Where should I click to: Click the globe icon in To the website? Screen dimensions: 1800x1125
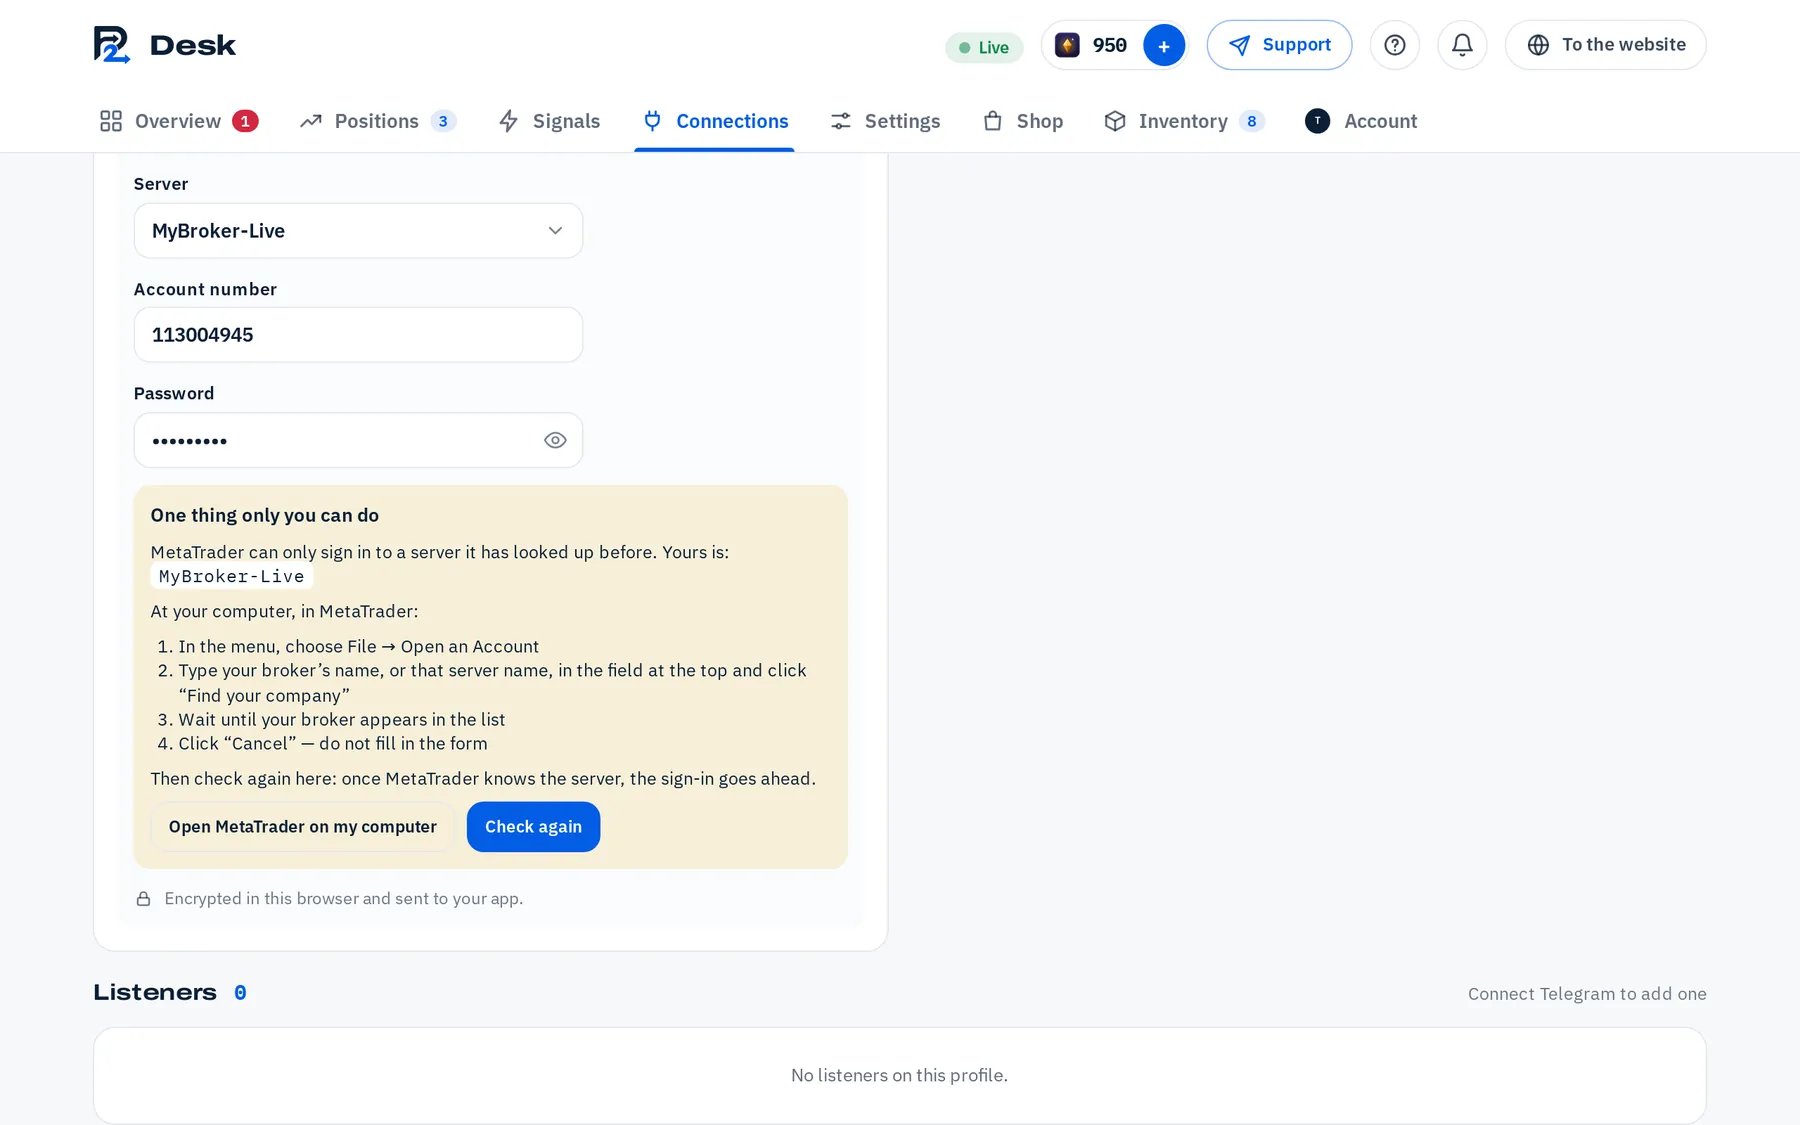(1538, 45)
